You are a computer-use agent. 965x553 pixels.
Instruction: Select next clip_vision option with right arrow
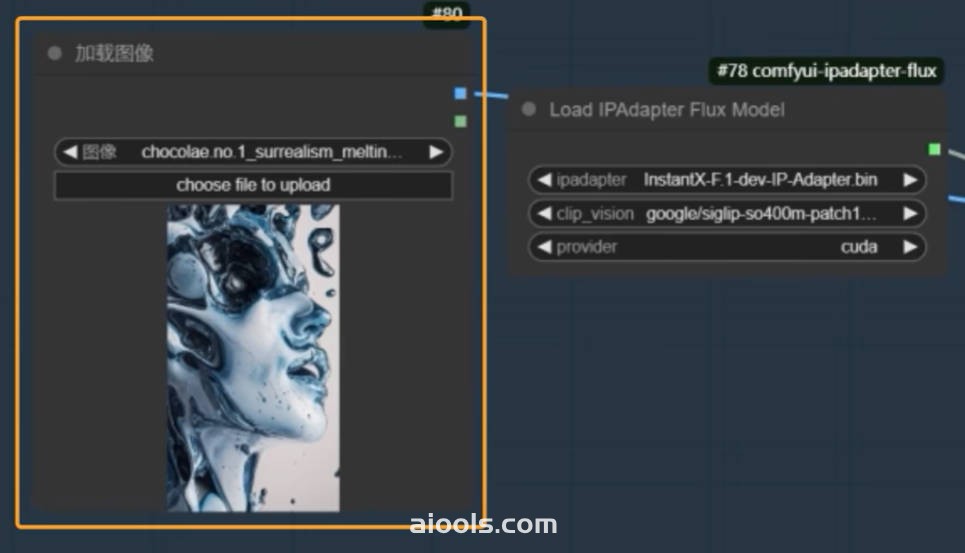coord(910,213)
